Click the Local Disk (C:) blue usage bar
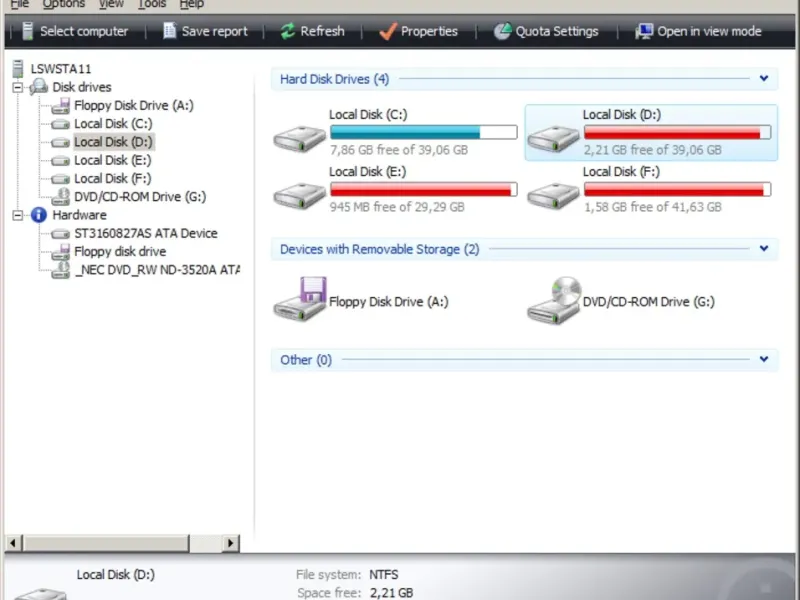This screenshot has height=600, width=800. pyautogui.click(x=423, y=132)
